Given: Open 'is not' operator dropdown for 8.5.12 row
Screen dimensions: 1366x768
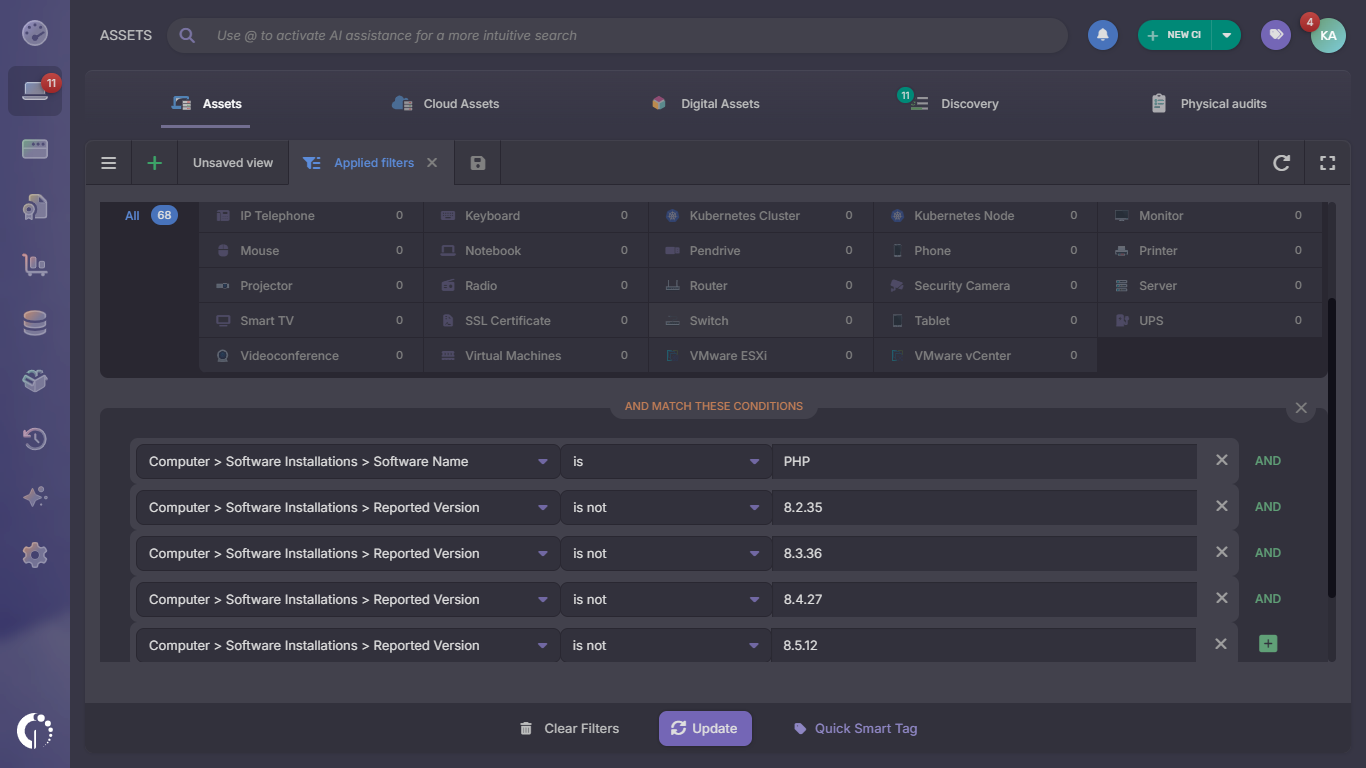Looking at the screenshot, I should pyautogui.click(x=666, y=645).
